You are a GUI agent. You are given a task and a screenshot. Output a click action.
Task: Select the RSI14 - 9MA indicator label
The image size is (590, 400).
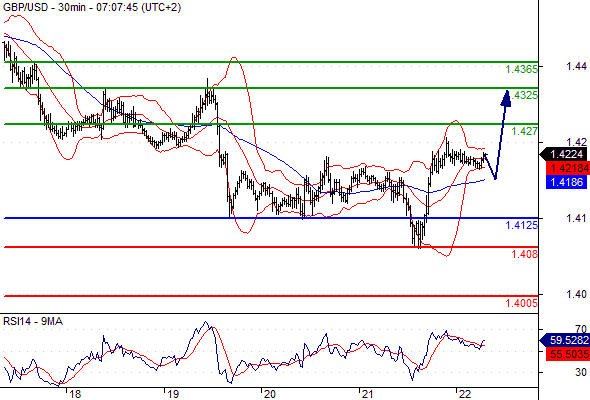click(33, 321)
